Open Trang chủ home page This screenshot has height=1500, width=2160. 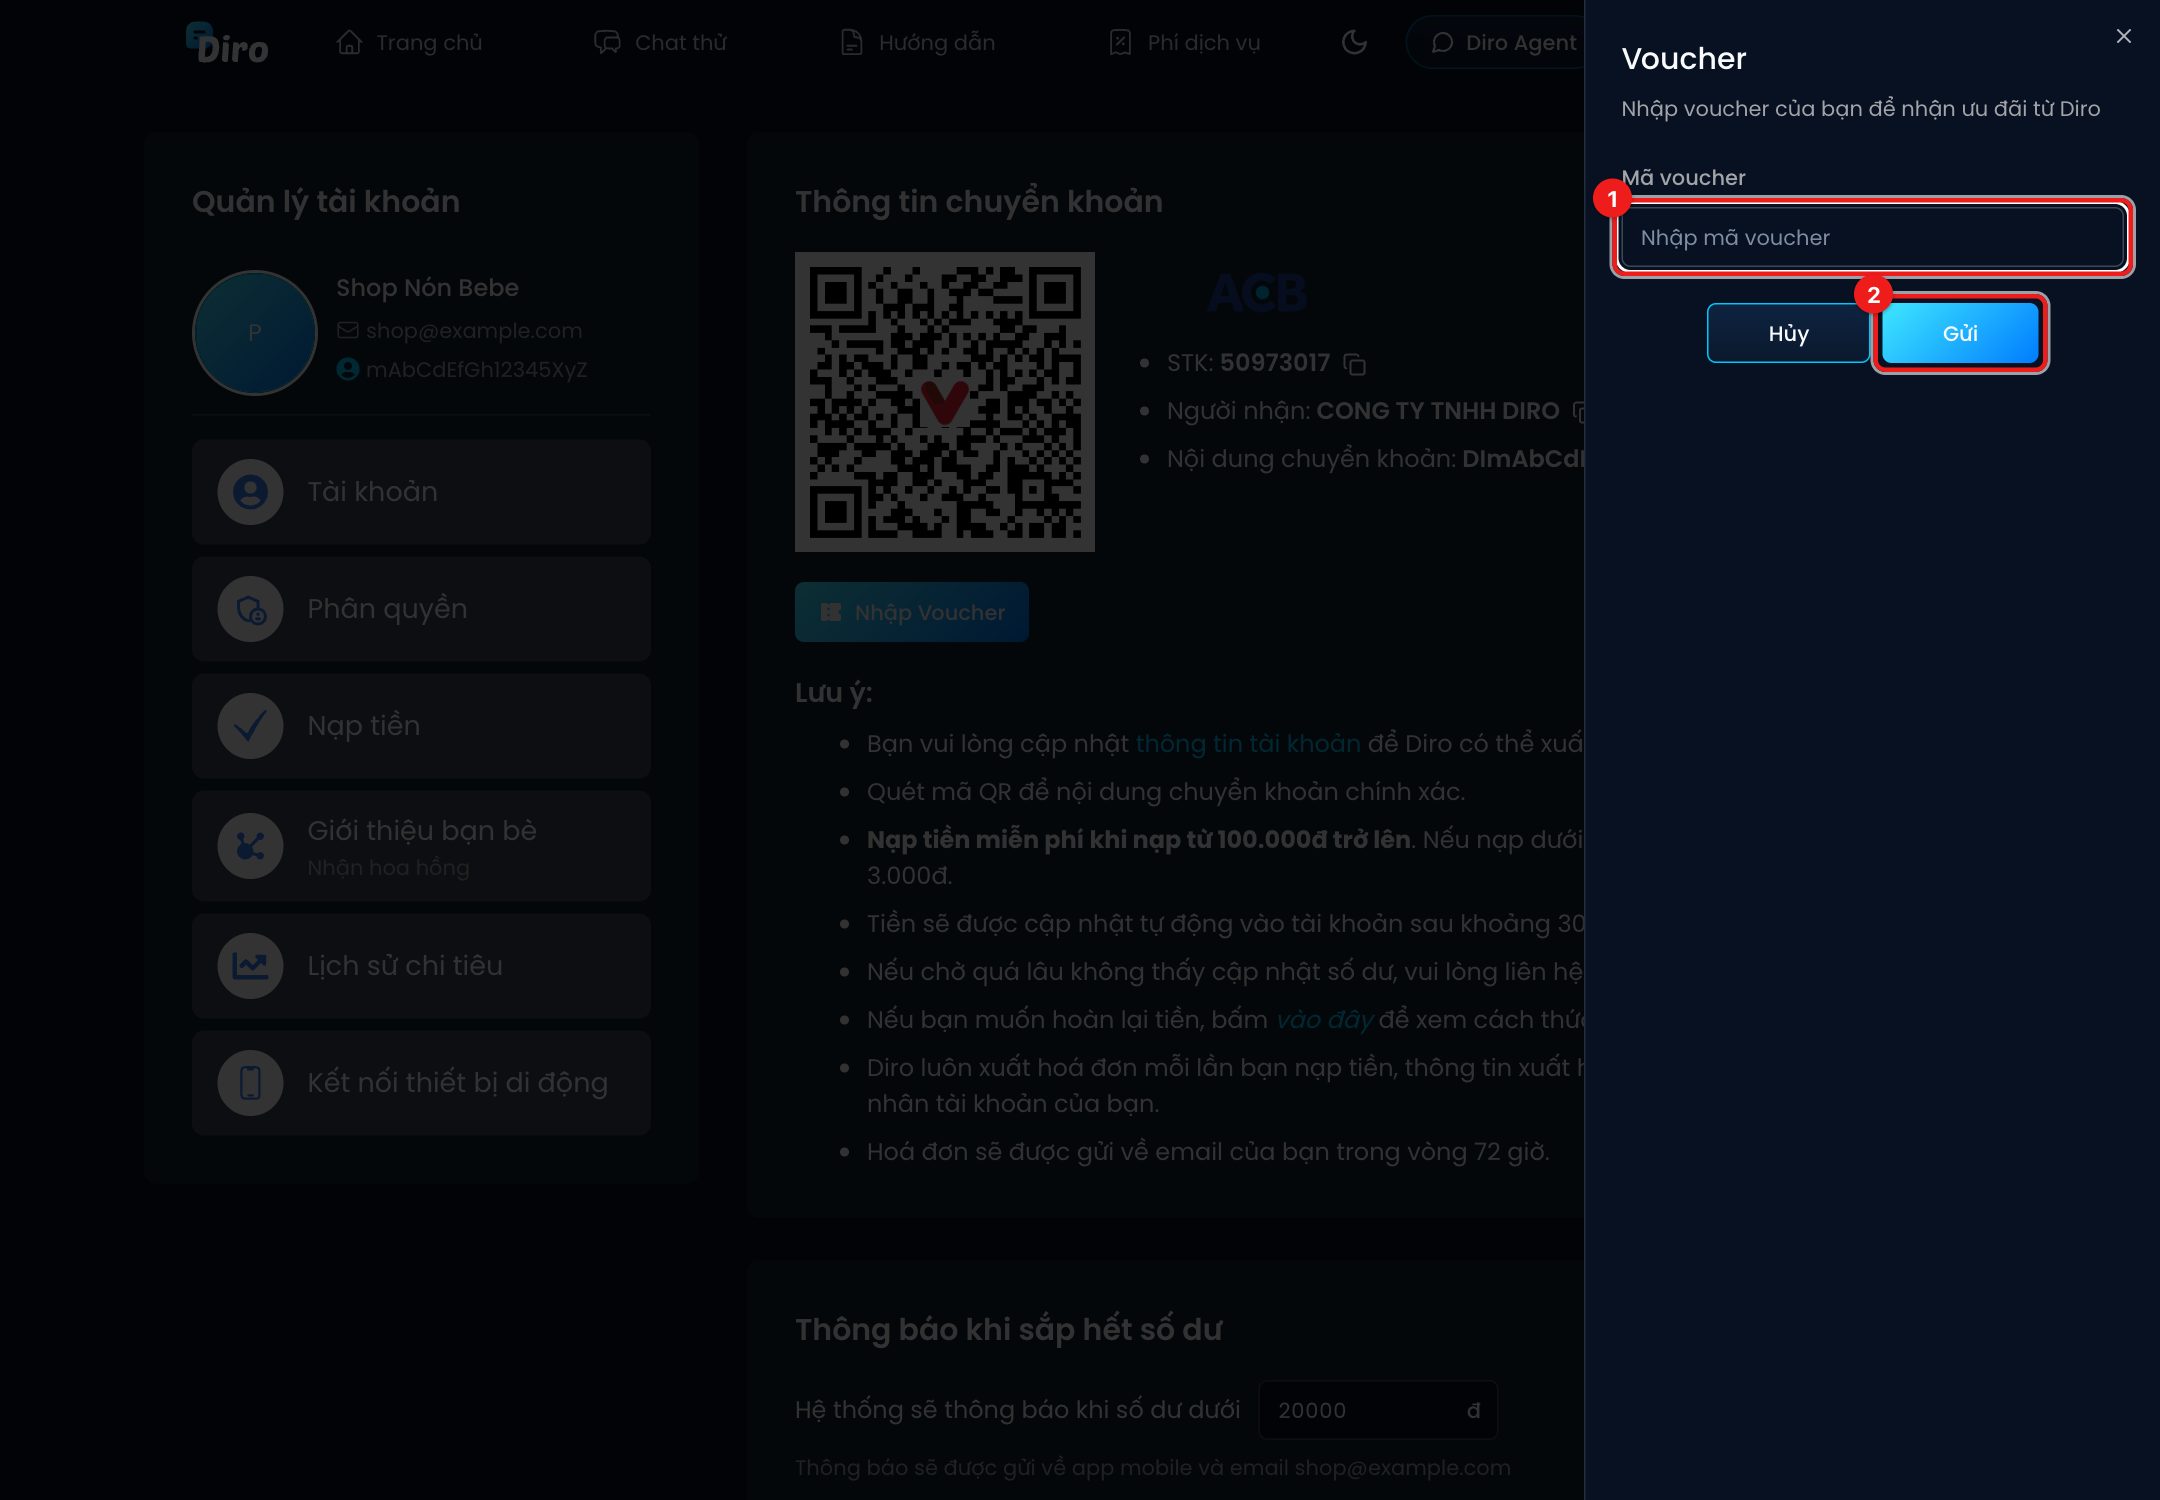pyautogui.click(x=409, y=43)
